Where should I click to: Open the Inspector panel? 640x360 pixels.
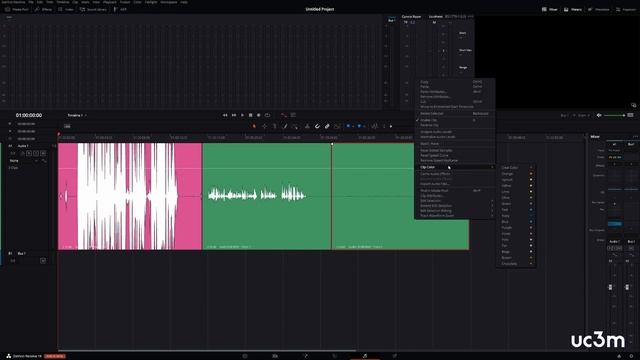626,9
